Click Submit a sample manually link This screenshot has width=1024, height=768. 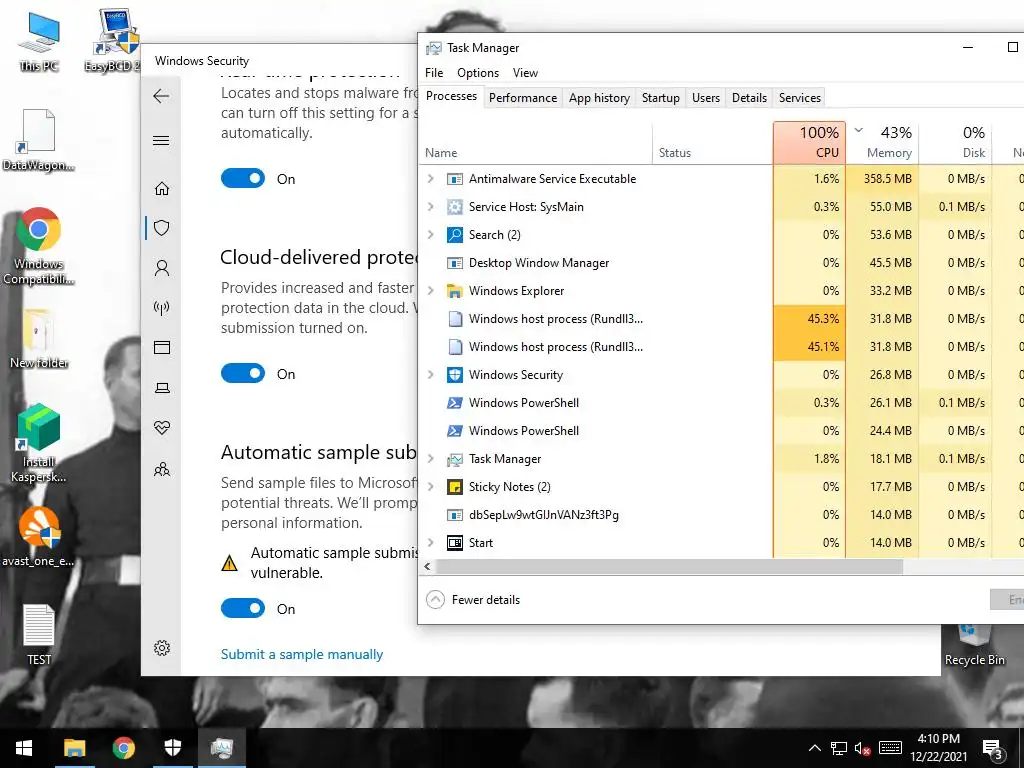coord(302,654)
